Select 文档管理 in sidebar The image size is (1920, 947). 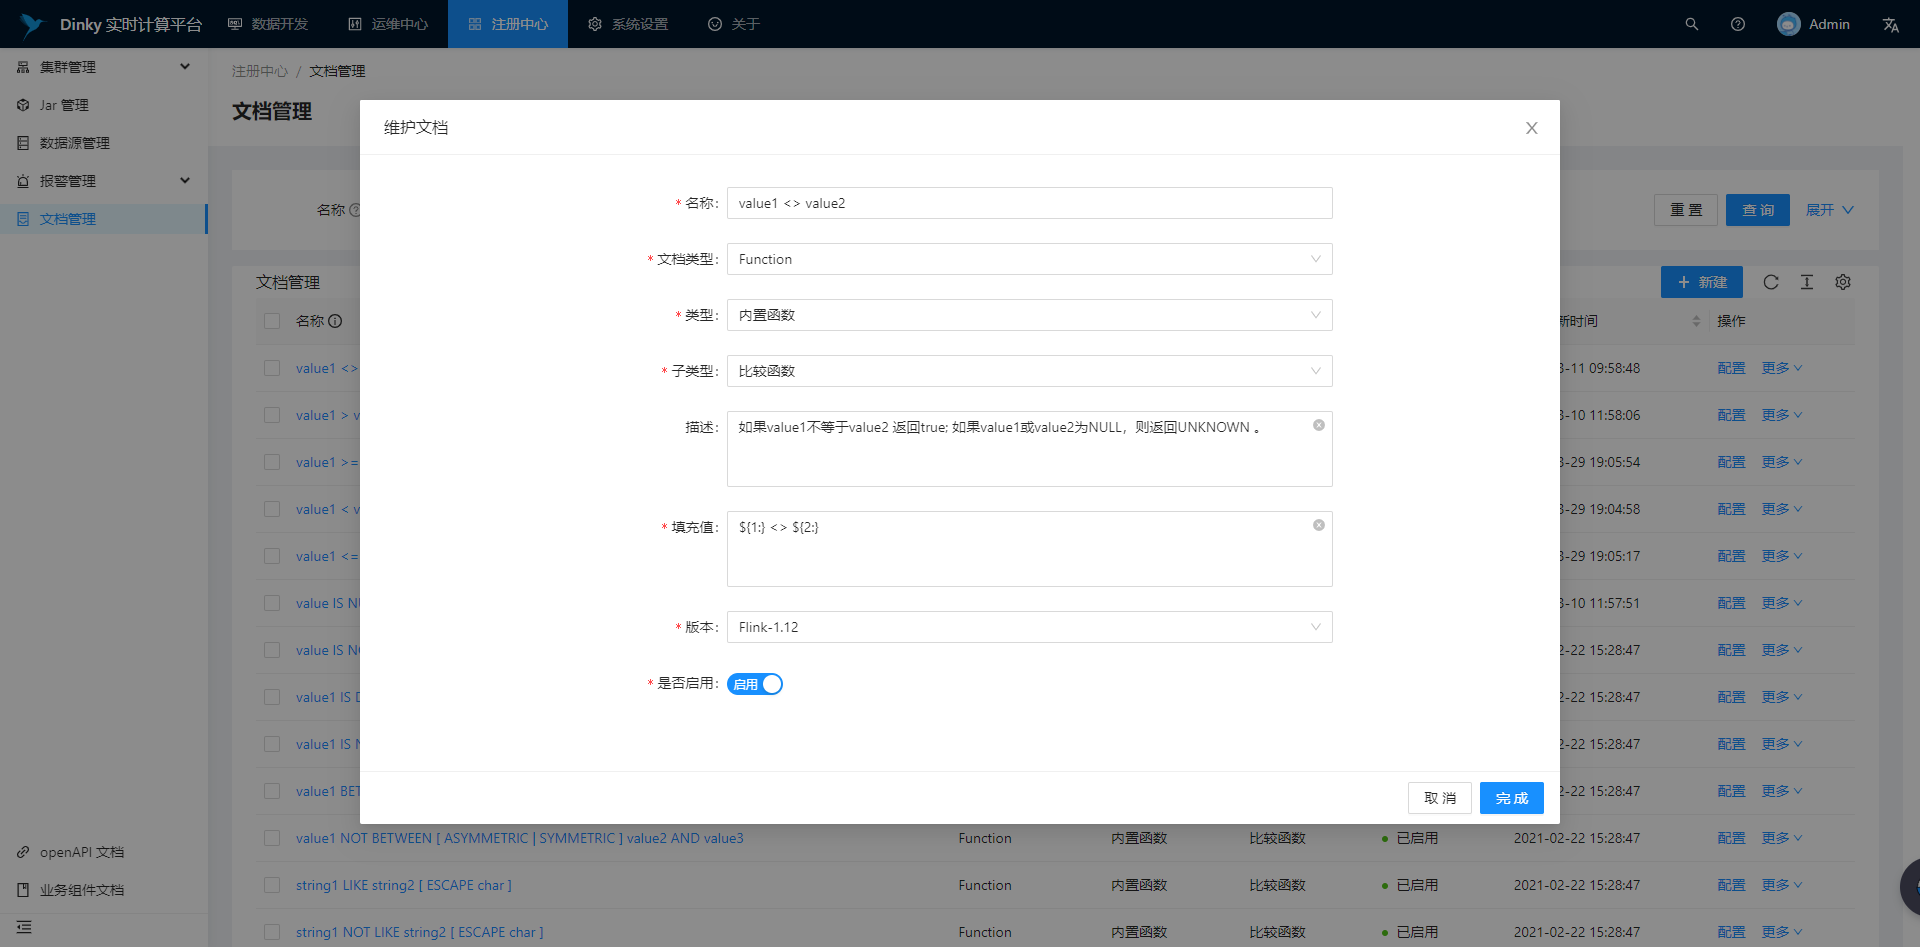point(104,219)
